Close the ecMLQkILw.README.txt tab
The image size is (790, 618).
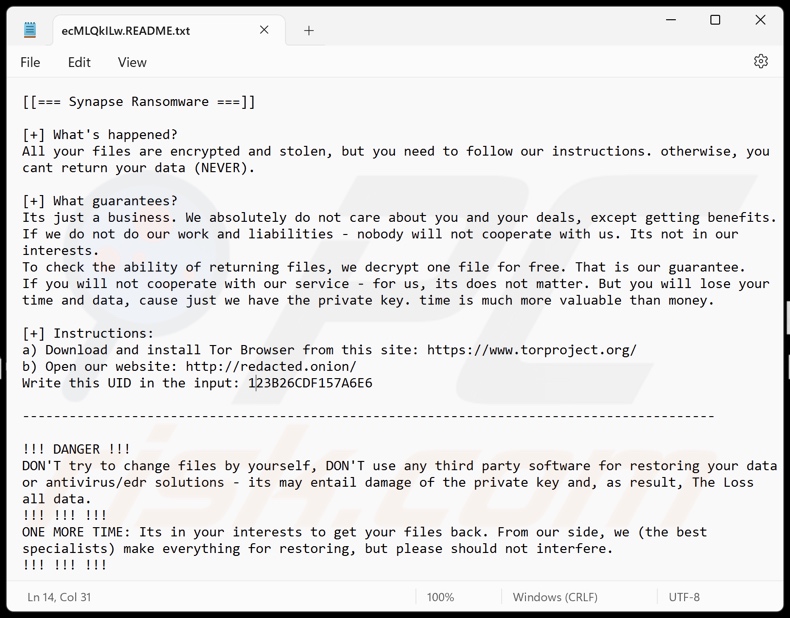264,30
